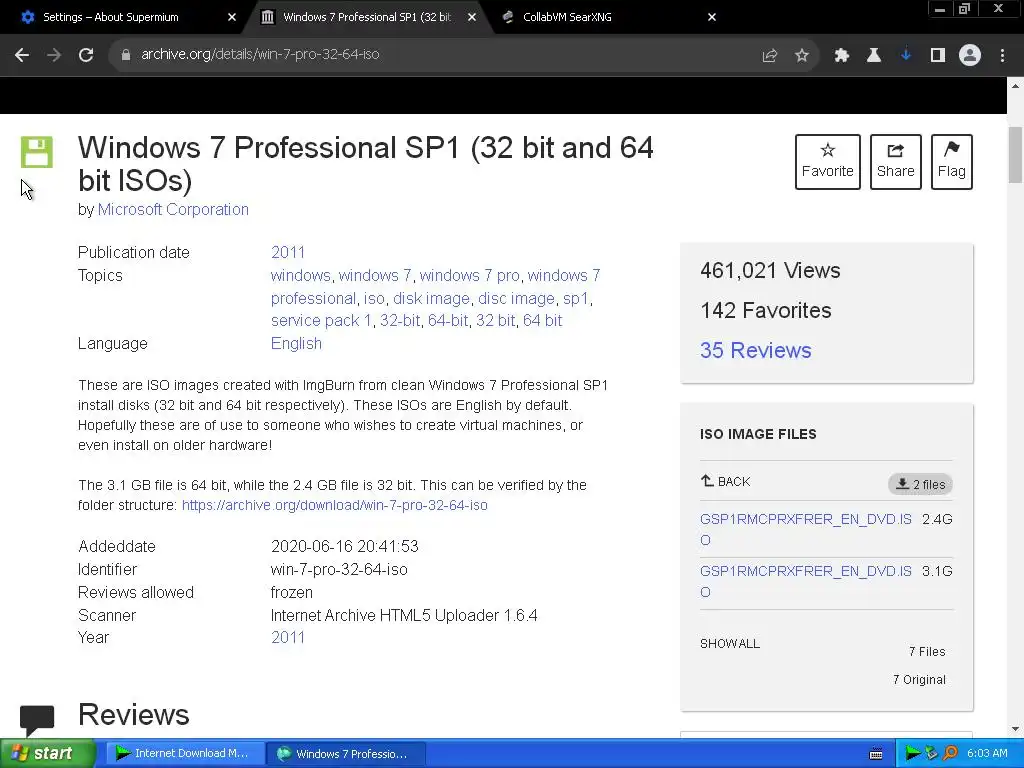Viewport: 1024px width, 768px height.
Task: Open the profile avatar menu
Action: pos(970,56)
